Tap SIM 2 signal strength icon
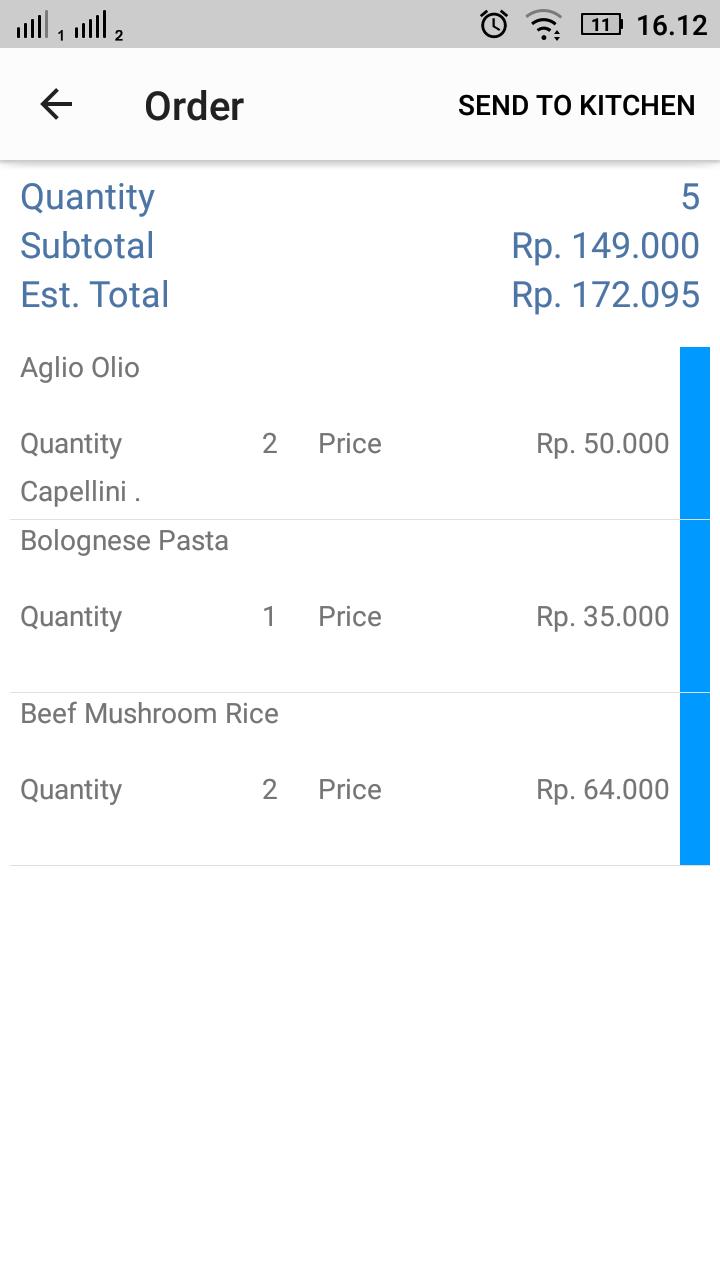 (x=97, y=25)
